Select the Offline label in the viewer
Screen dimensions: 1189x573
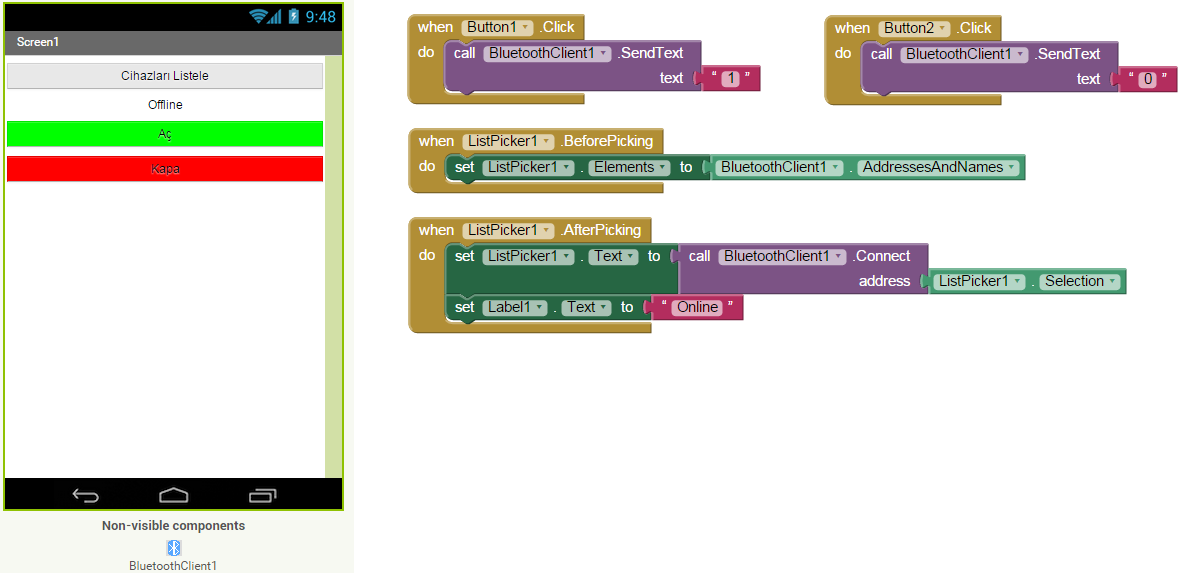(165, 105)
